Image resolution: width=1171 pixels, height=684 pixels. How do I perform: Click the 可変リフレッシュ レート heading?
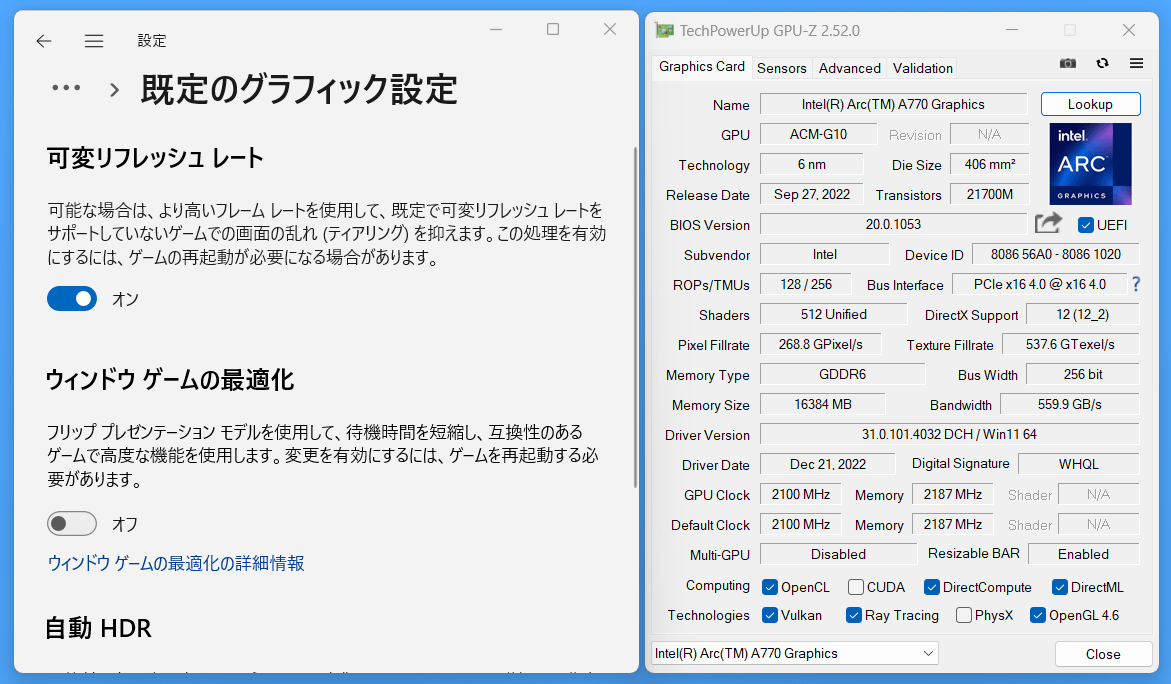(155, 158)
